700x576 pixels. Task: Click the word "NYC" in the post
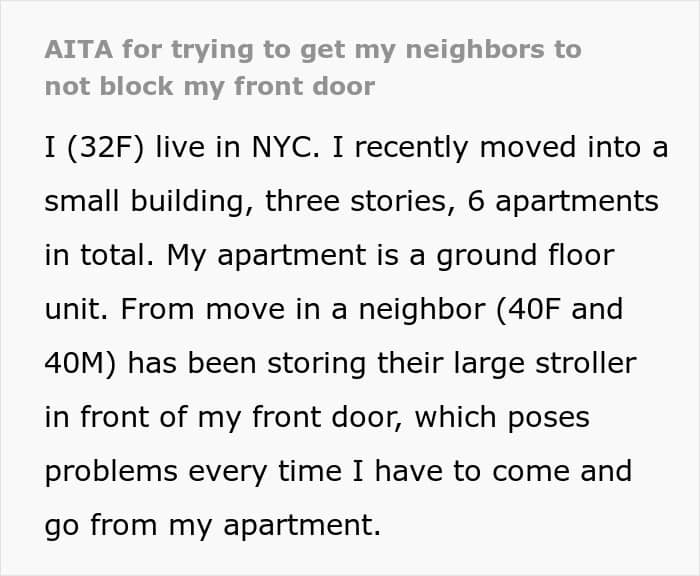click(285, 147)
